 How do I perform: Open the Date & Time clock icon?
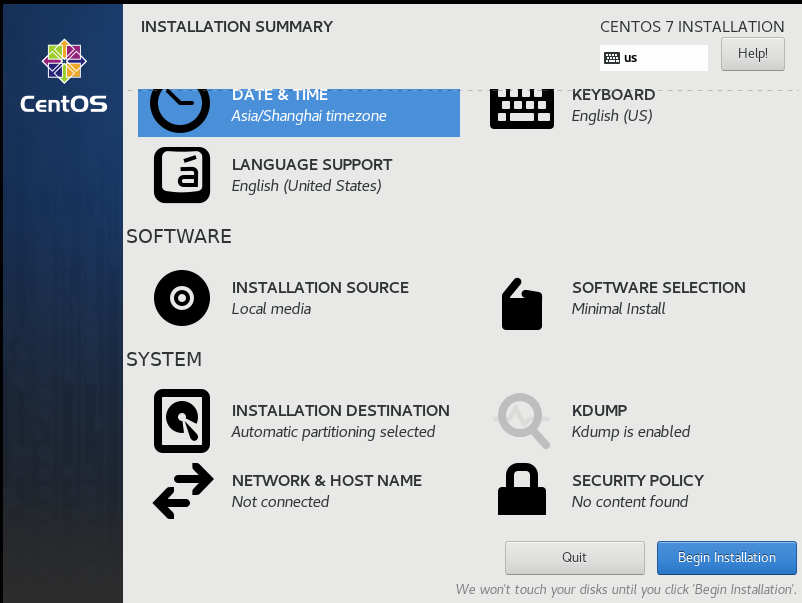tap(180, 111)
